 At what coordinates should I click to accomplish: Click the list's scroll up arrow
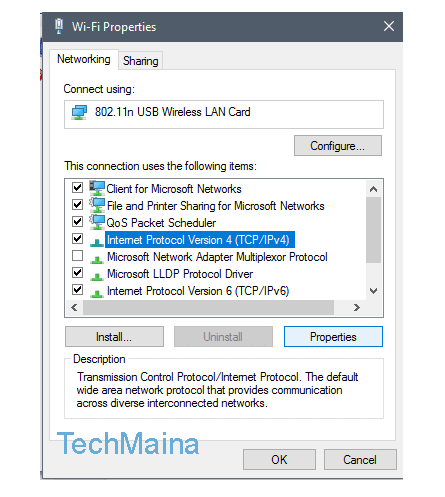(x=373, y=189)
